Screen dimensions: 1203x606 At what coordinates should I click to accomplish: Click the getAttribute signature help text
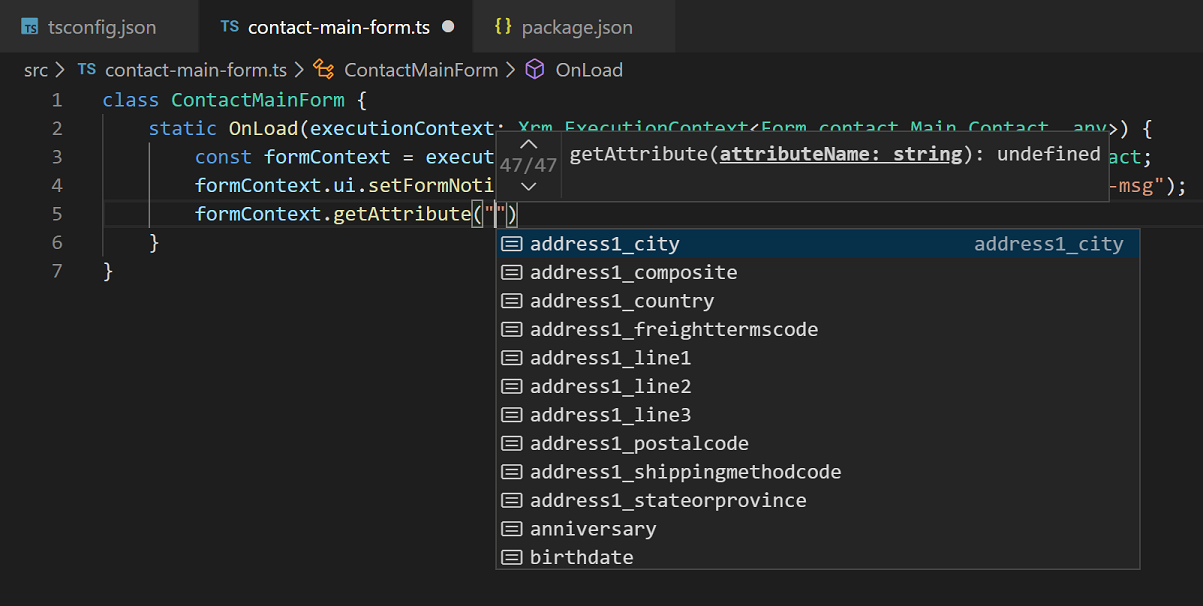(835, 154)
